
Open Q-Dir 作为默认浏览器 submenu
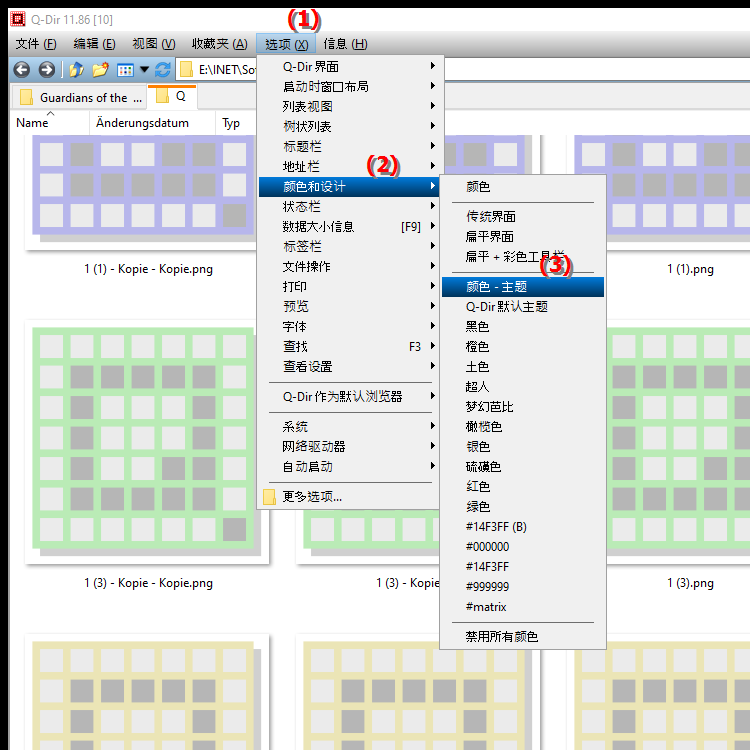[349, 397]
